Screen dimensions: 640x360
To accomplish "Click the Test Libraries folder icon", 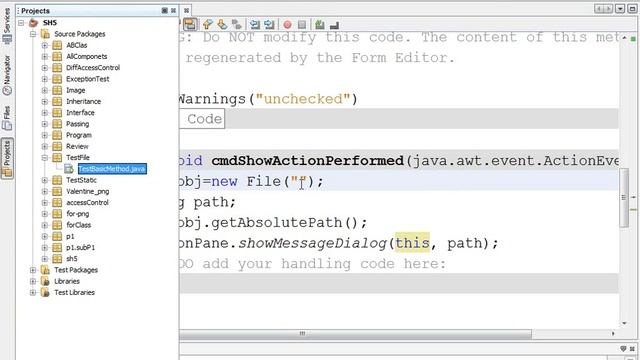I will (x=45, y=292).
